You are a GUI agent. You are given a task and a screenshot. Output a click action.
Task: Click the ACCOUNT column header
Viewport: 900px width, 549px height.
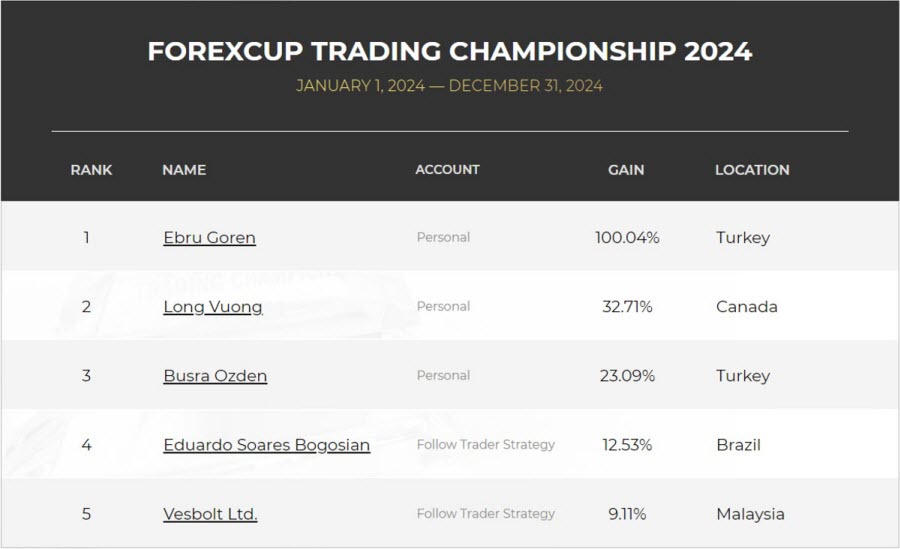coord(447,170)
